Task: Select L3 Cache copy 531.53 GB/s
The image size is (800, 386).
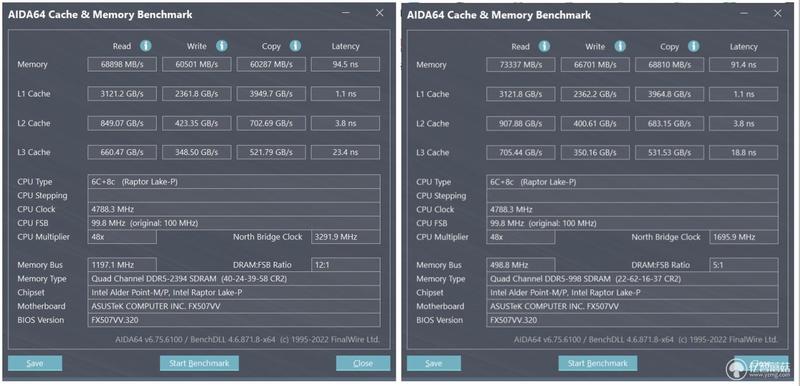Action: 669,152
